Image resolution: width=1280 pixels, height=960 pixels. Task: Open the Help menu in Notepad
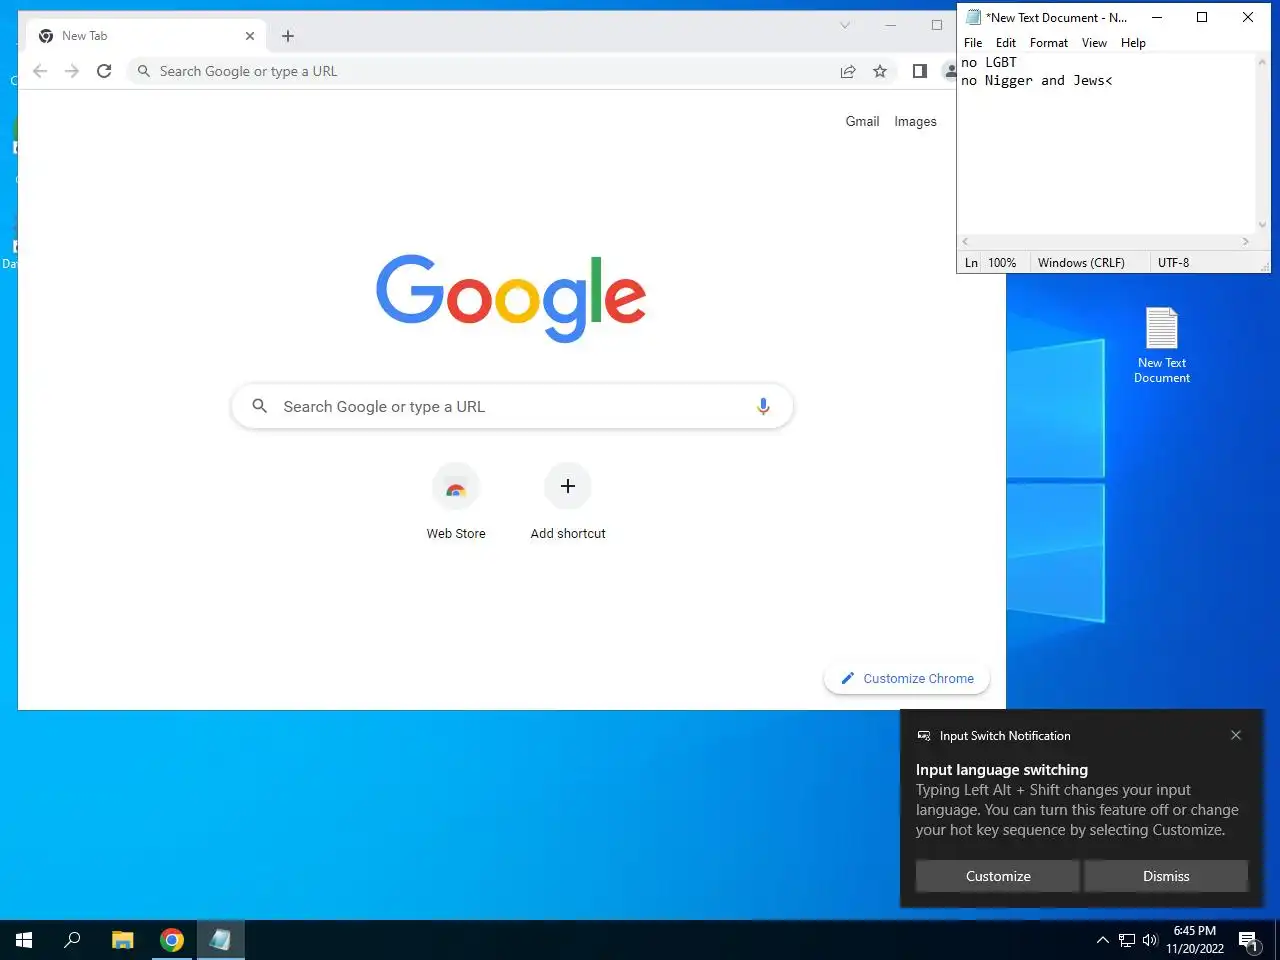click(x=1133, y=43)
